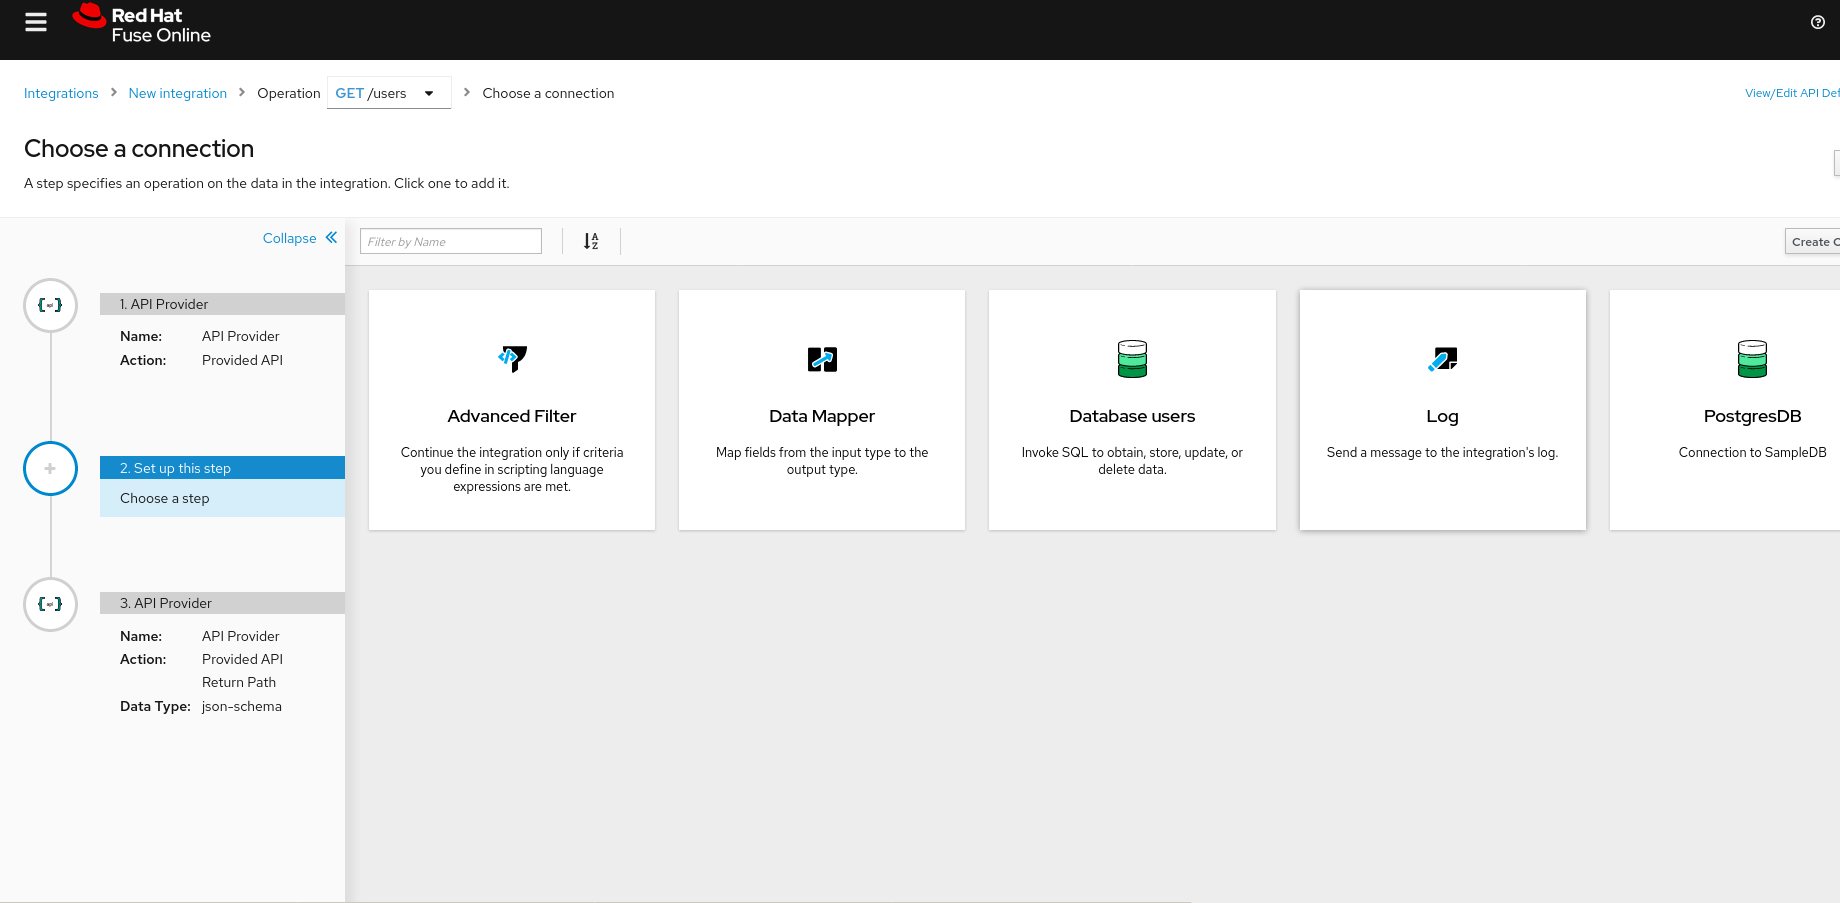Click the Data Mapper icon
The height and width of the screenshot is (903, 1840).
(x=822, y=359)
